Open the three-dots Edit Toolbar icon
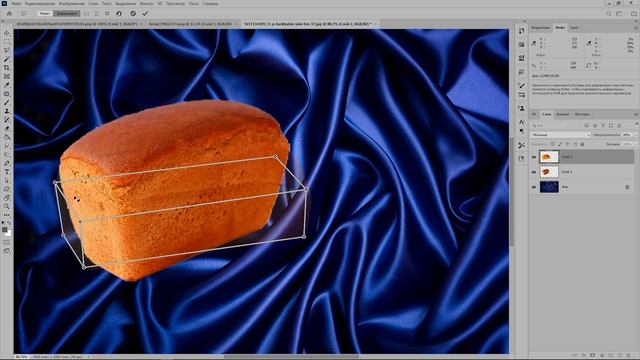The width and height of the screenshot is (640, 360). pyautogui.click(x=7, y=215)
